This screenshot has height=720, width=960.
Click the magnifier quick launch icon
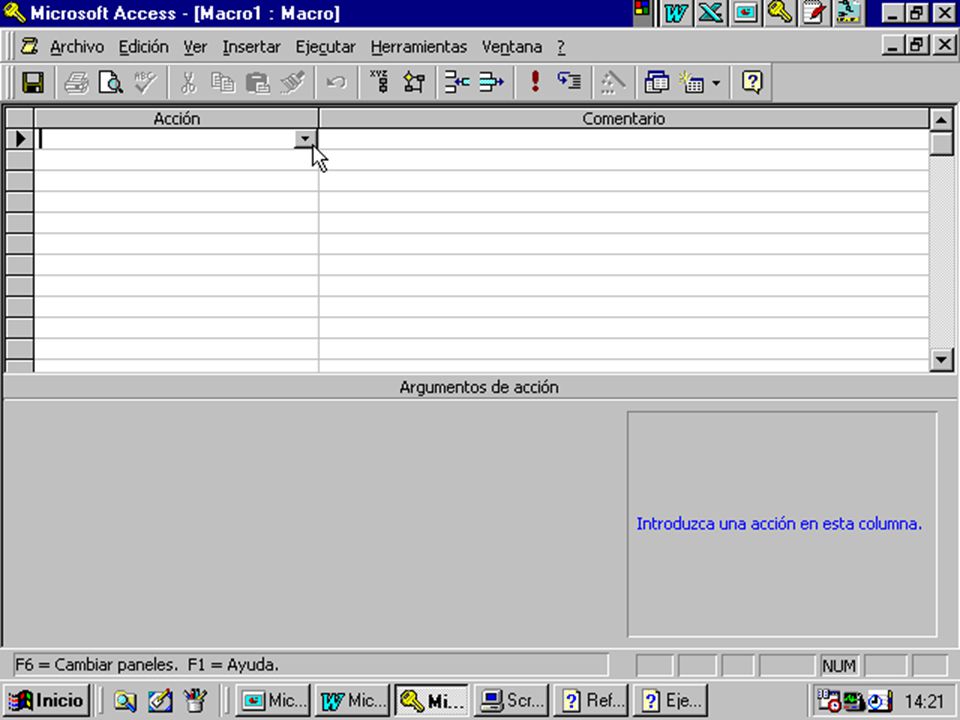click(x=125, y=701)
